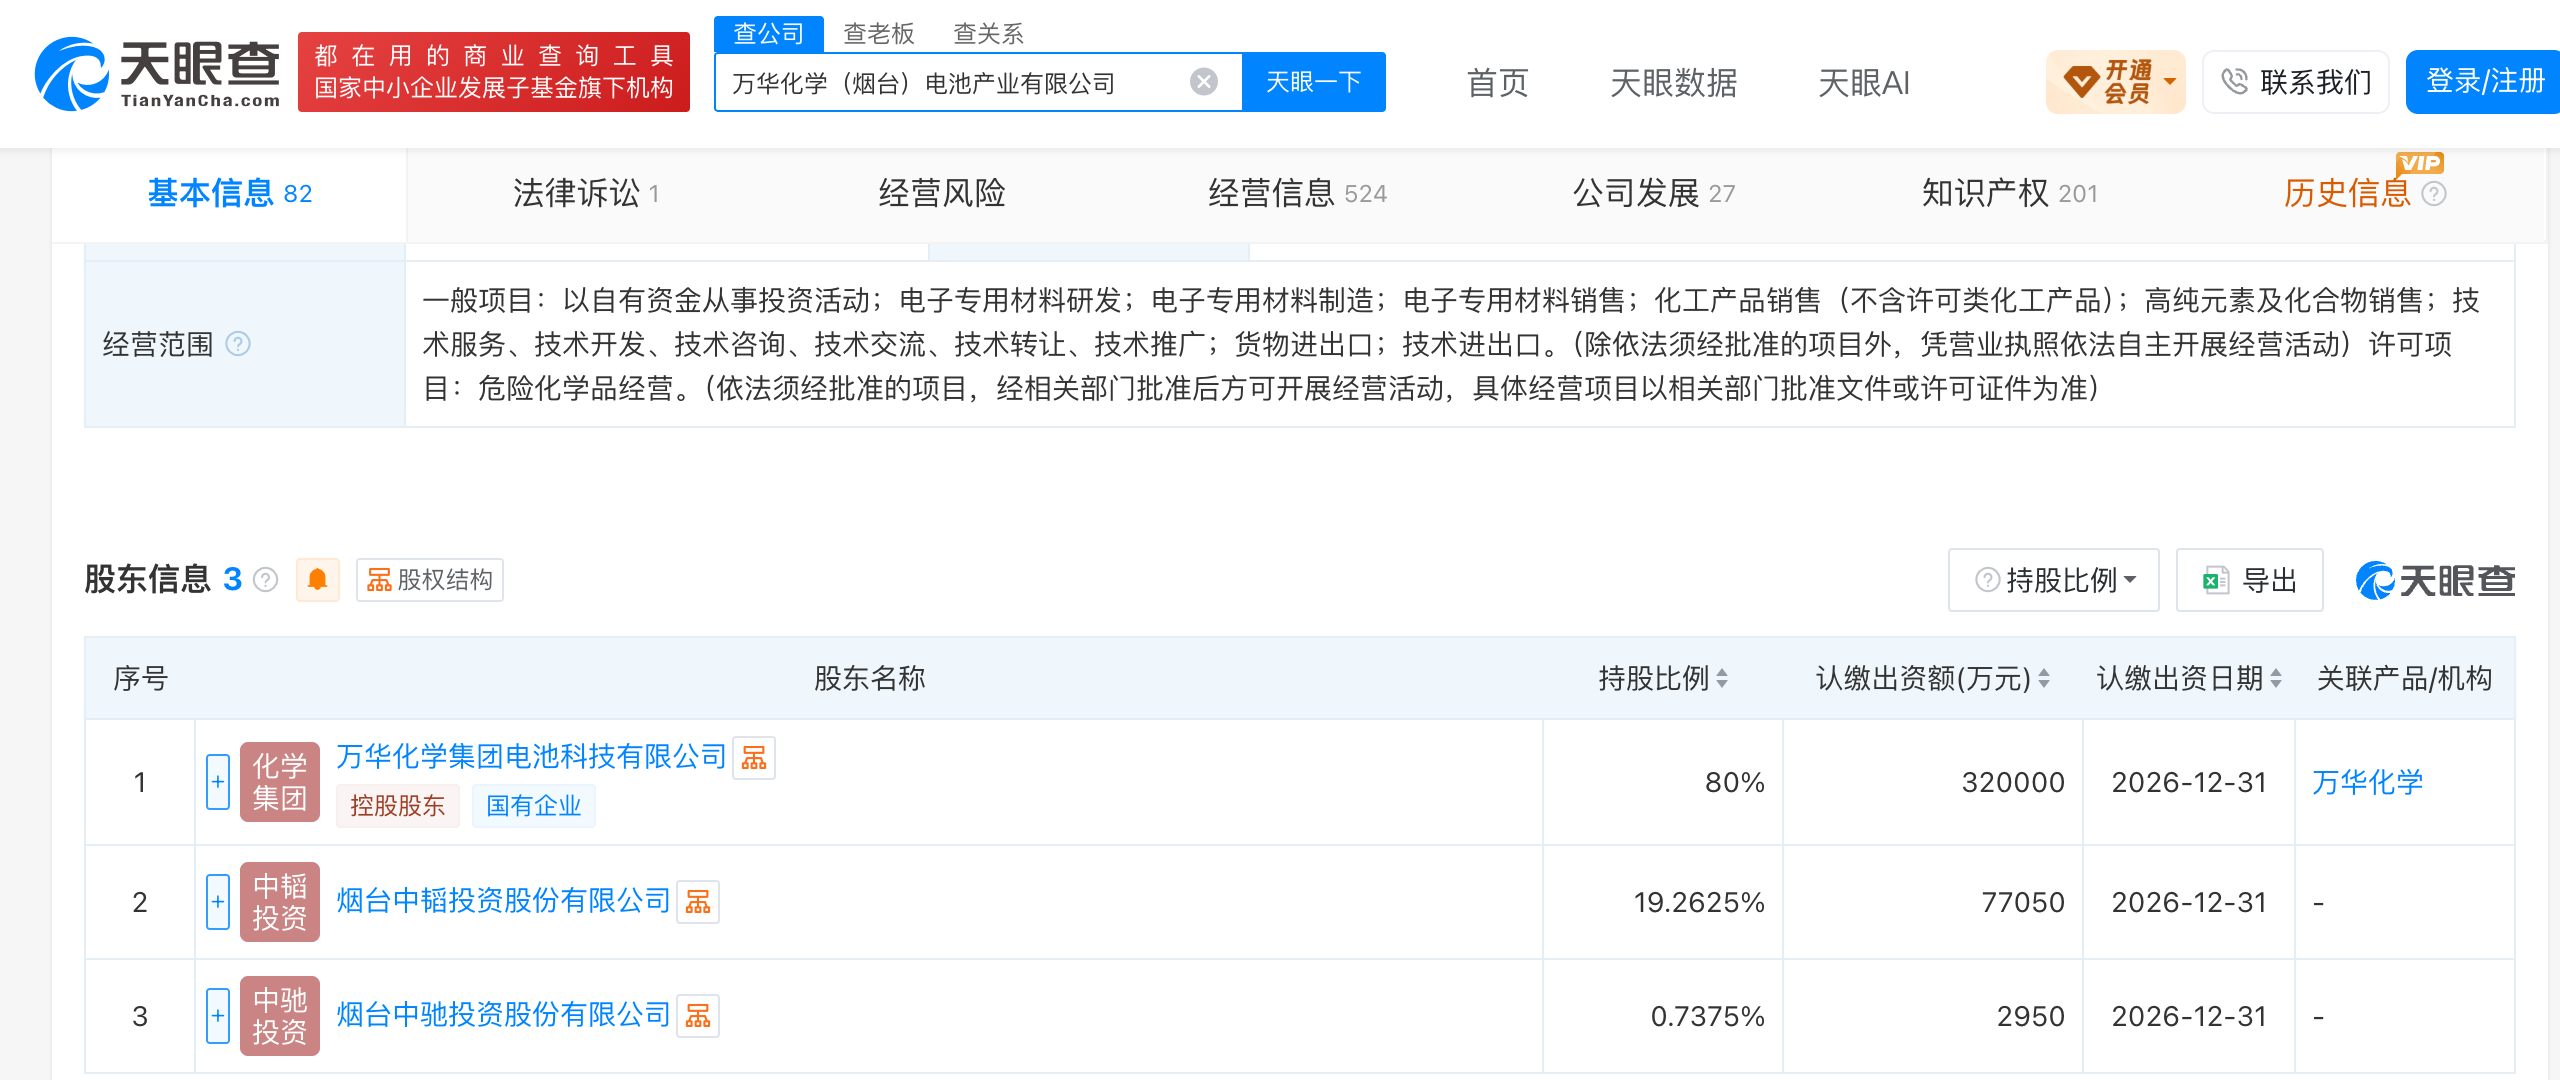Click the 序号 column header

pyautogui.click(x=140, y=679)
